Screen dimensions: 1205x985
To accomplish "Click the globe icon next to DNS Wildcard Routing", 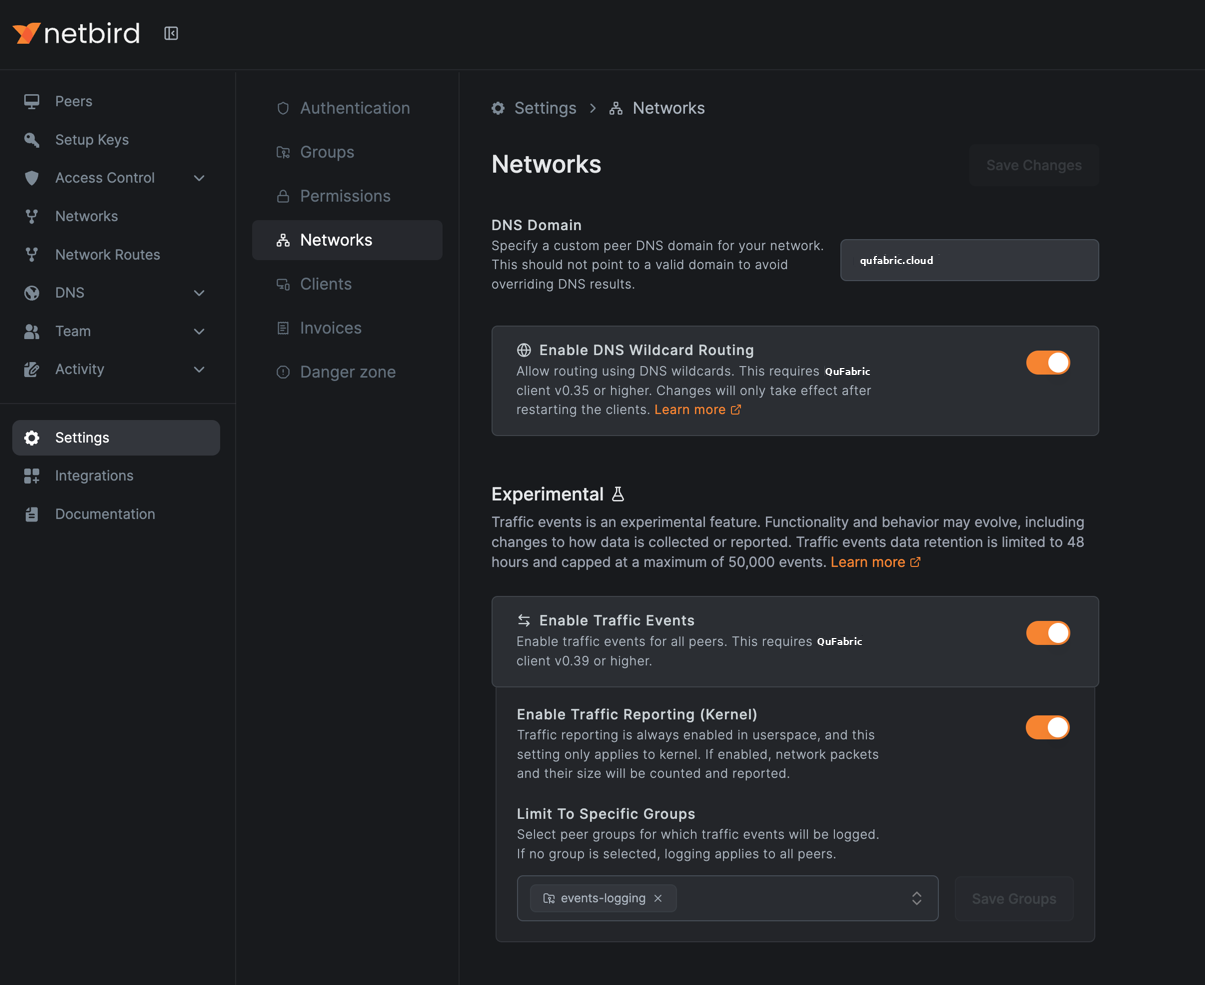I will (x=524, y=350).
